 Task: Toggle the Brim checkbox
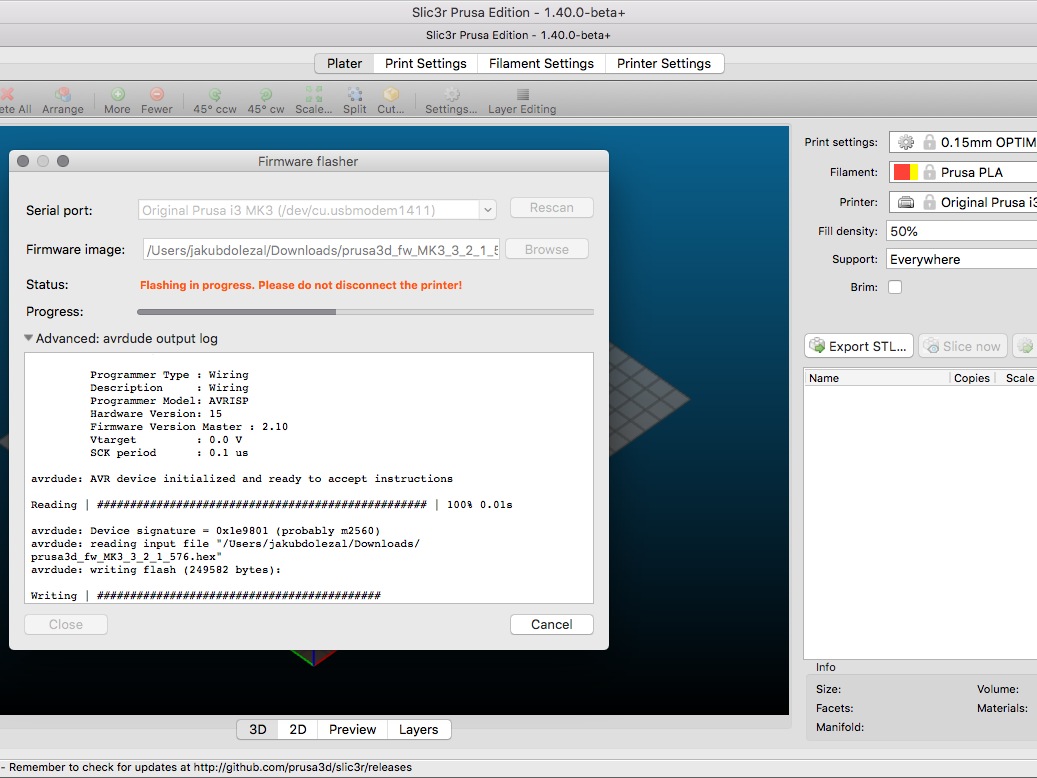pos(895,287)
